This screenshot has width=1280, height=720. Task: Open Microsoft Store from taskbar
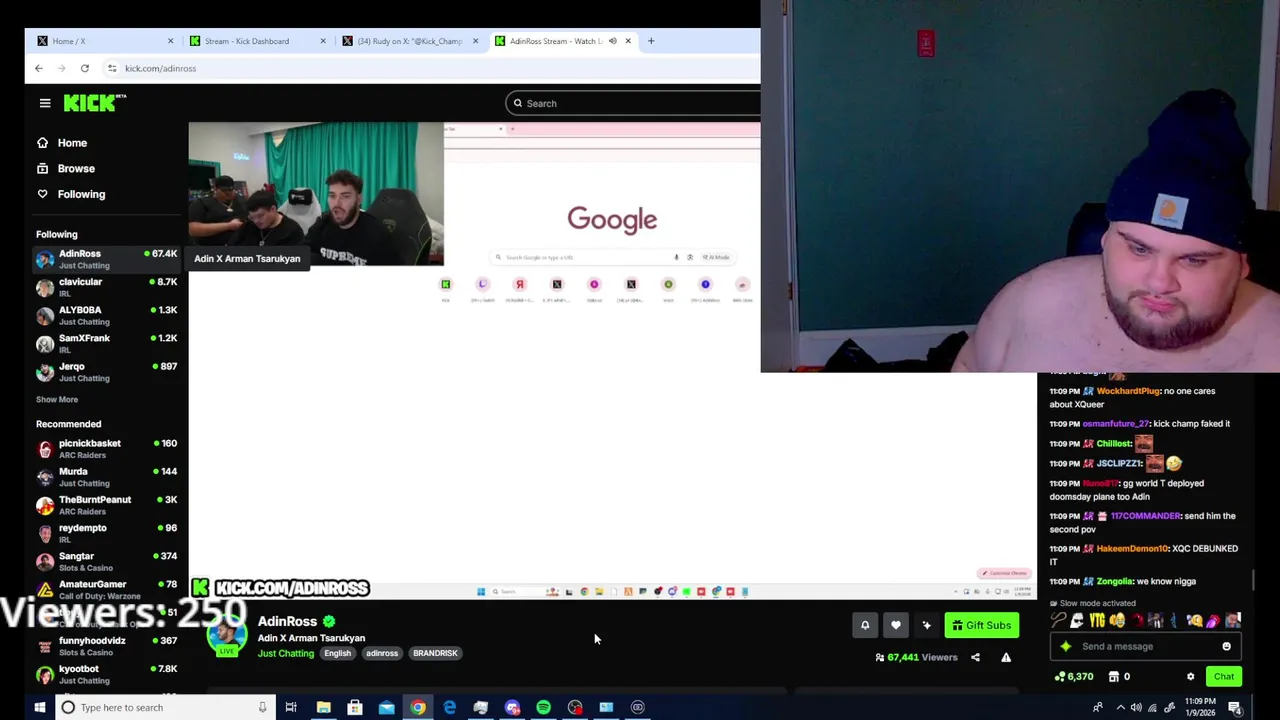355,707
